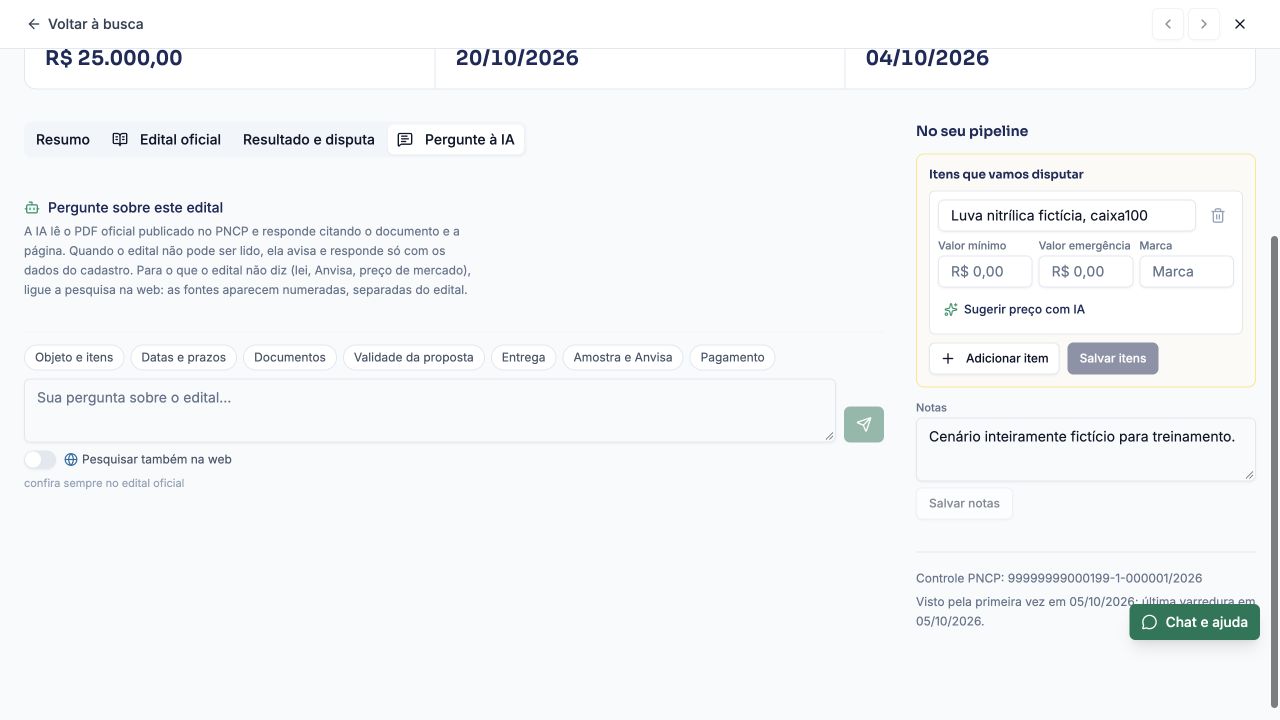Delete the Luva nitrílica item with trash icon
Viewport: 1280px width, 720px height.
pos(1218,215)
